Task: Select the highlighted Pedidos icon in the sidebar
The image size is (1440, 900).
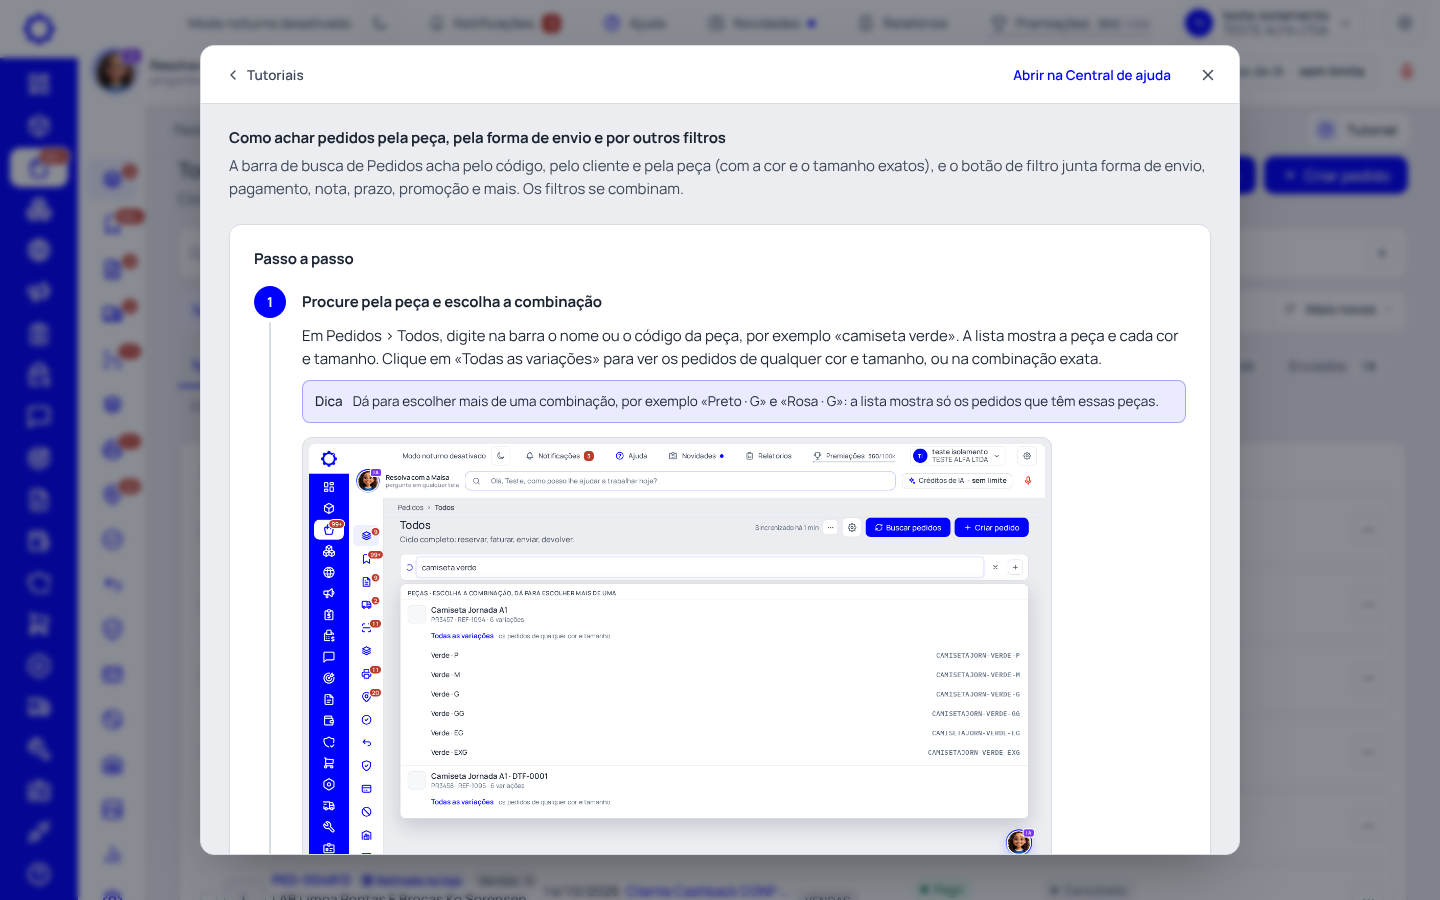Action: [39, 167]
